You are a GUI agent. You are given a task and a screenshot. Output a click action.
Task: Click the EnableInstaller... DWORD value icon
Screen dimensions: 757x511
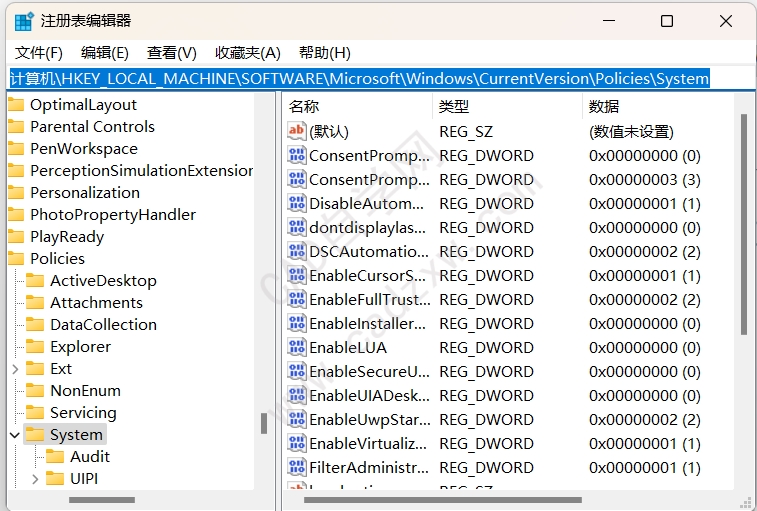(296, 323)
